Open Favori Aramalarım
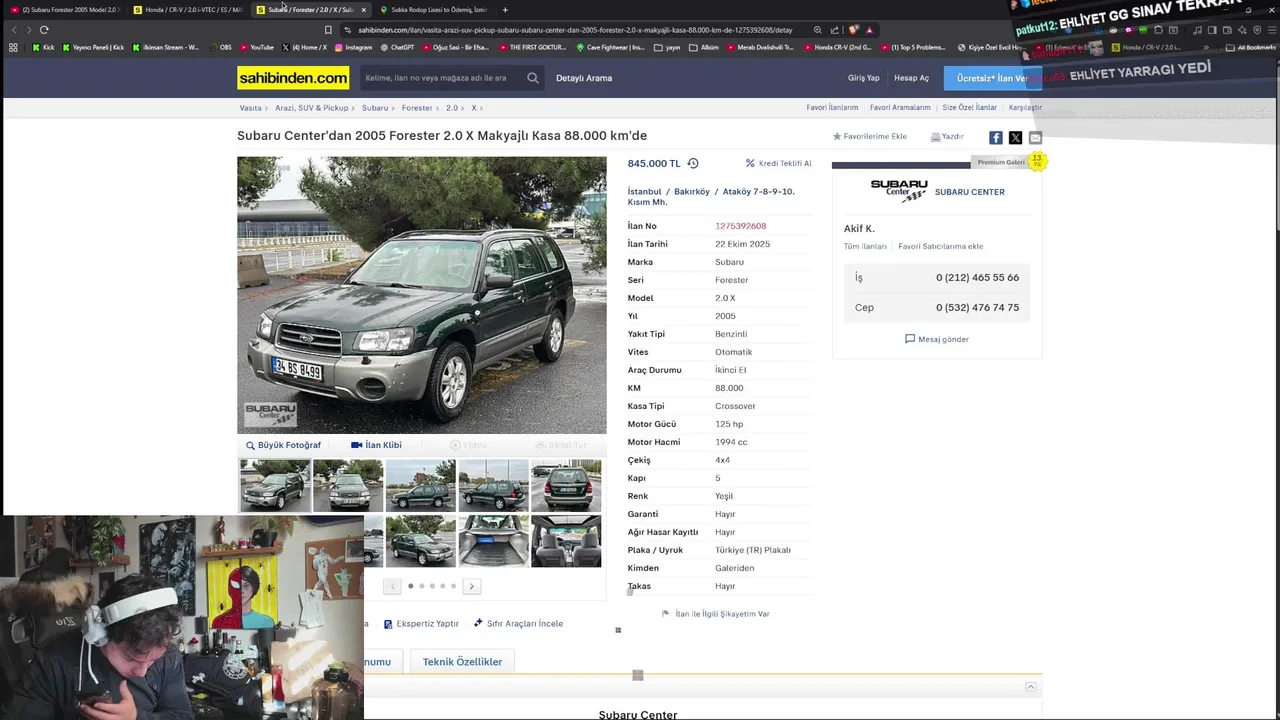This screenshot has width=1280, height=720. [x=900, y=107]
